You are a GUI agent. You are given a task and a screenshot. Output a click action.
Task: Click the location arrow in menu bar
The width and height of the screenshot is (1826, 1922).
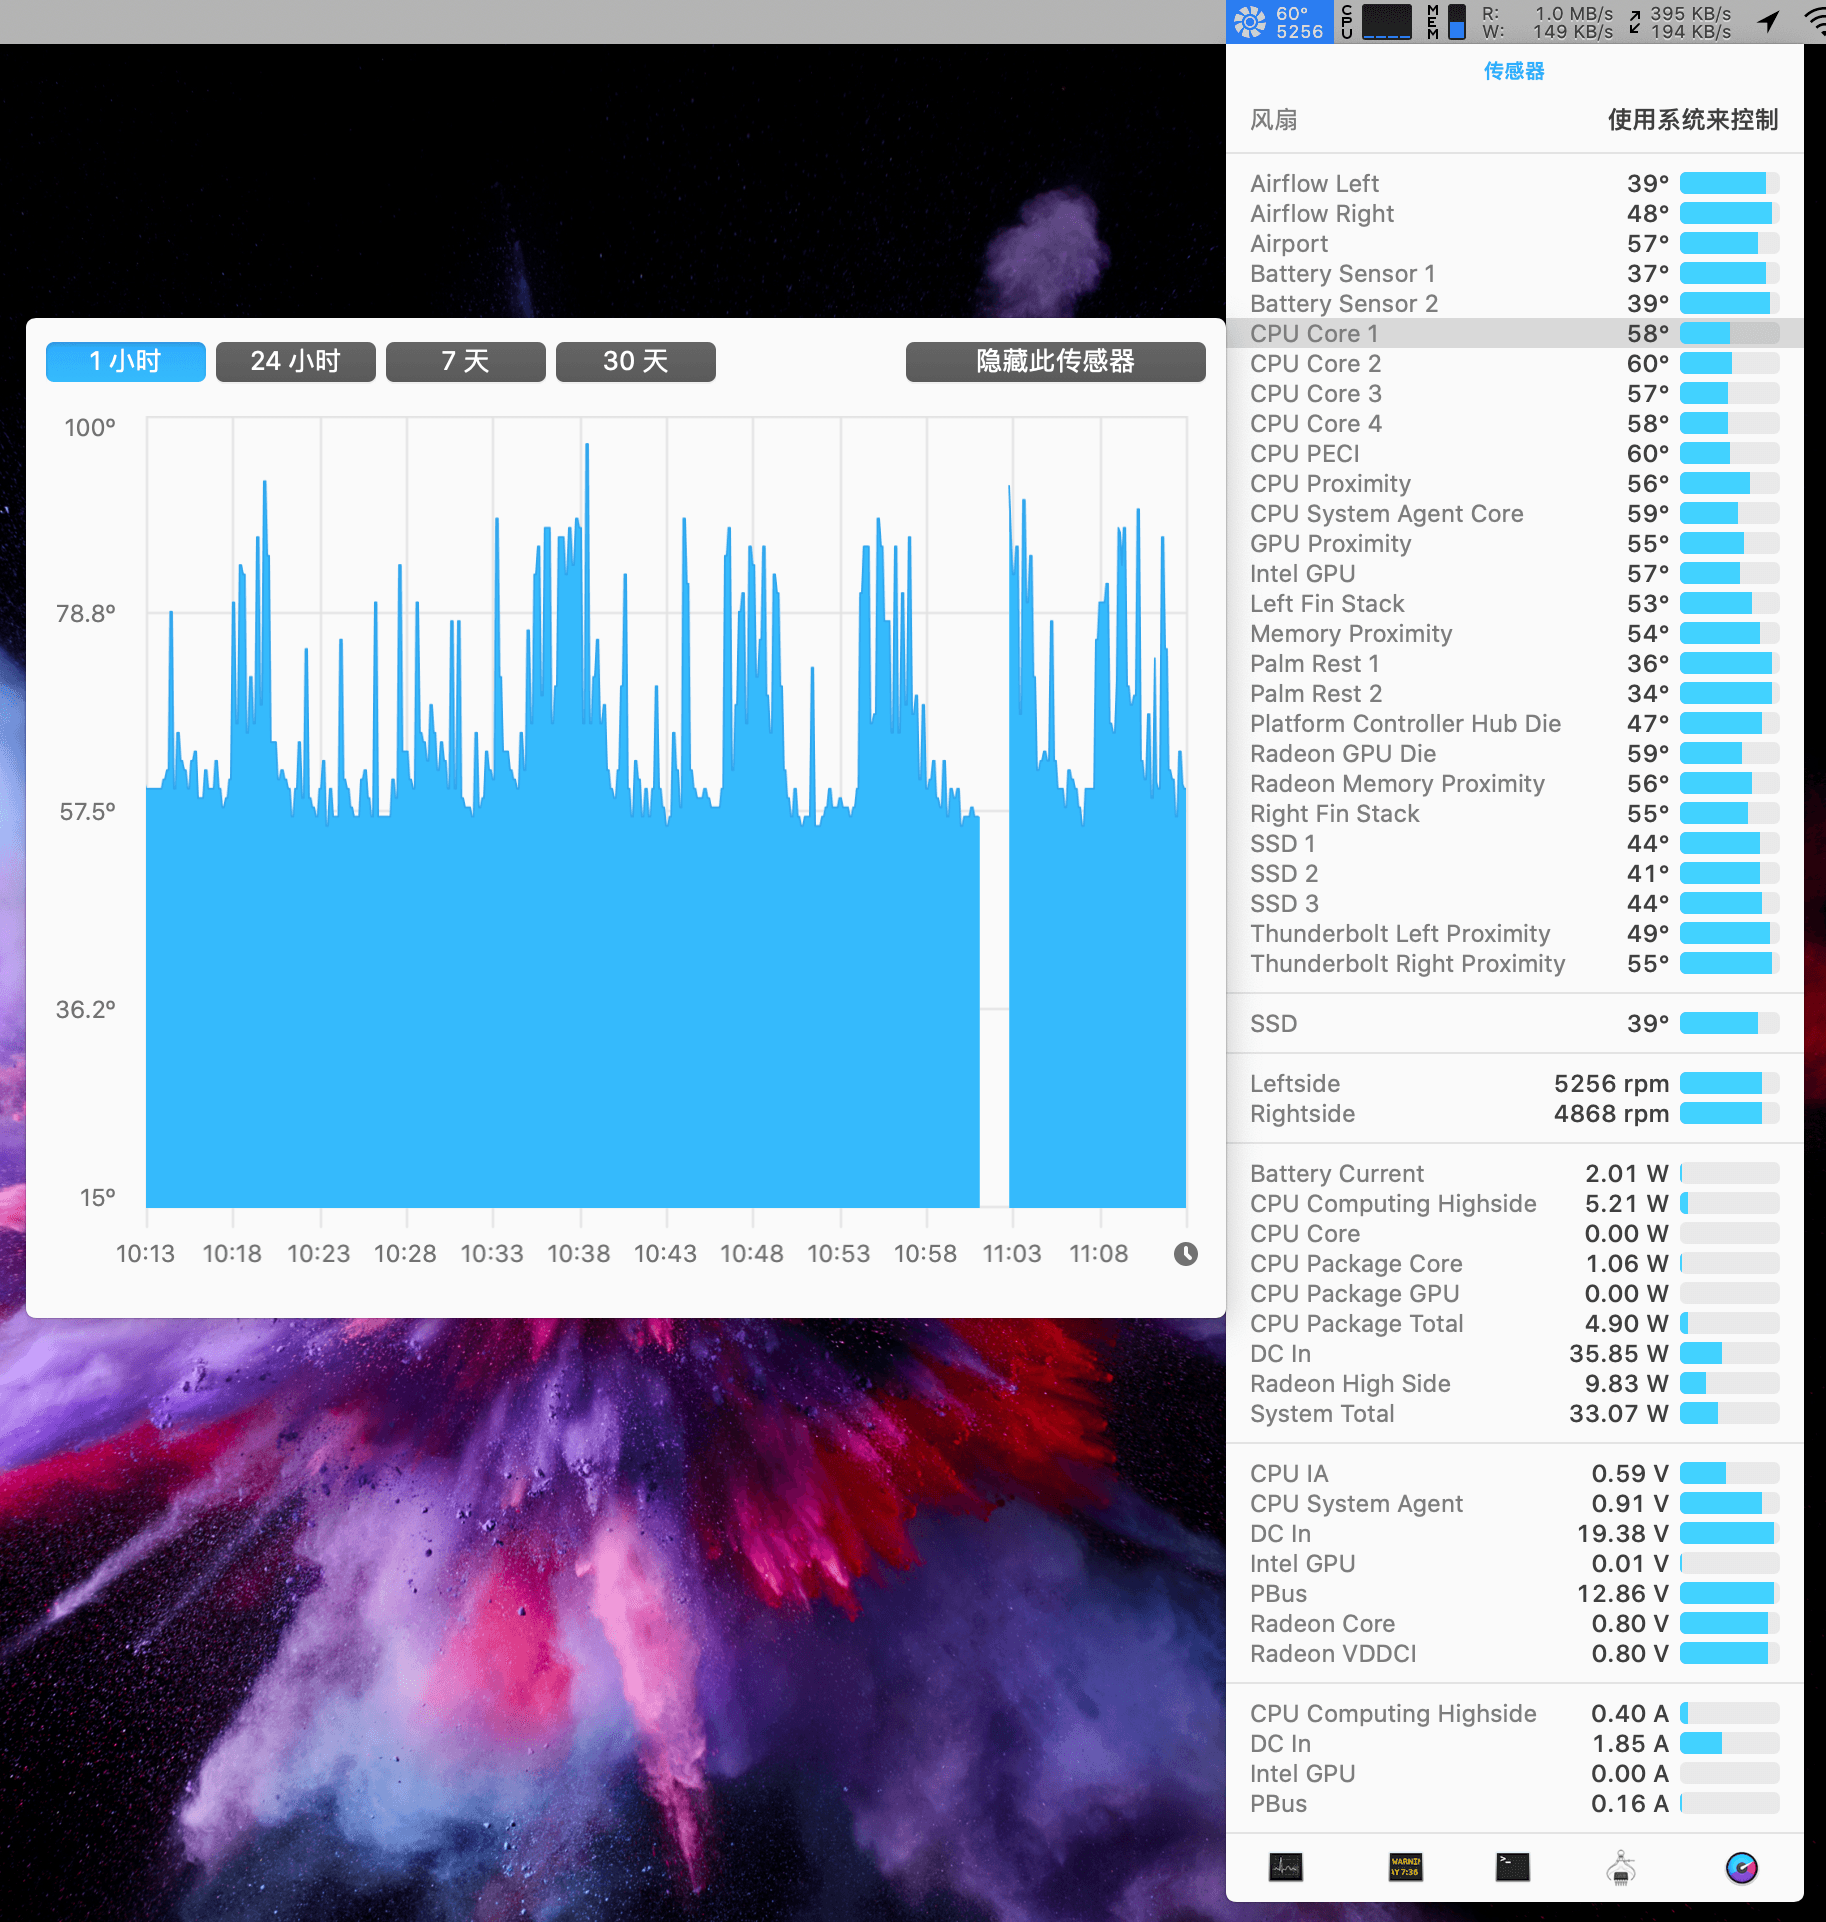click(x=1768, y=22)
